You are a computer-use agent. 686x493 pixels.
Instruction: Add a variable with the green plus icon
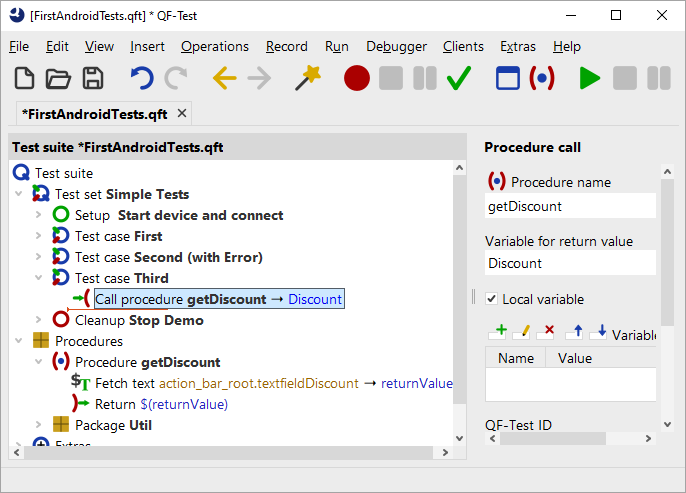pos(498,331)
